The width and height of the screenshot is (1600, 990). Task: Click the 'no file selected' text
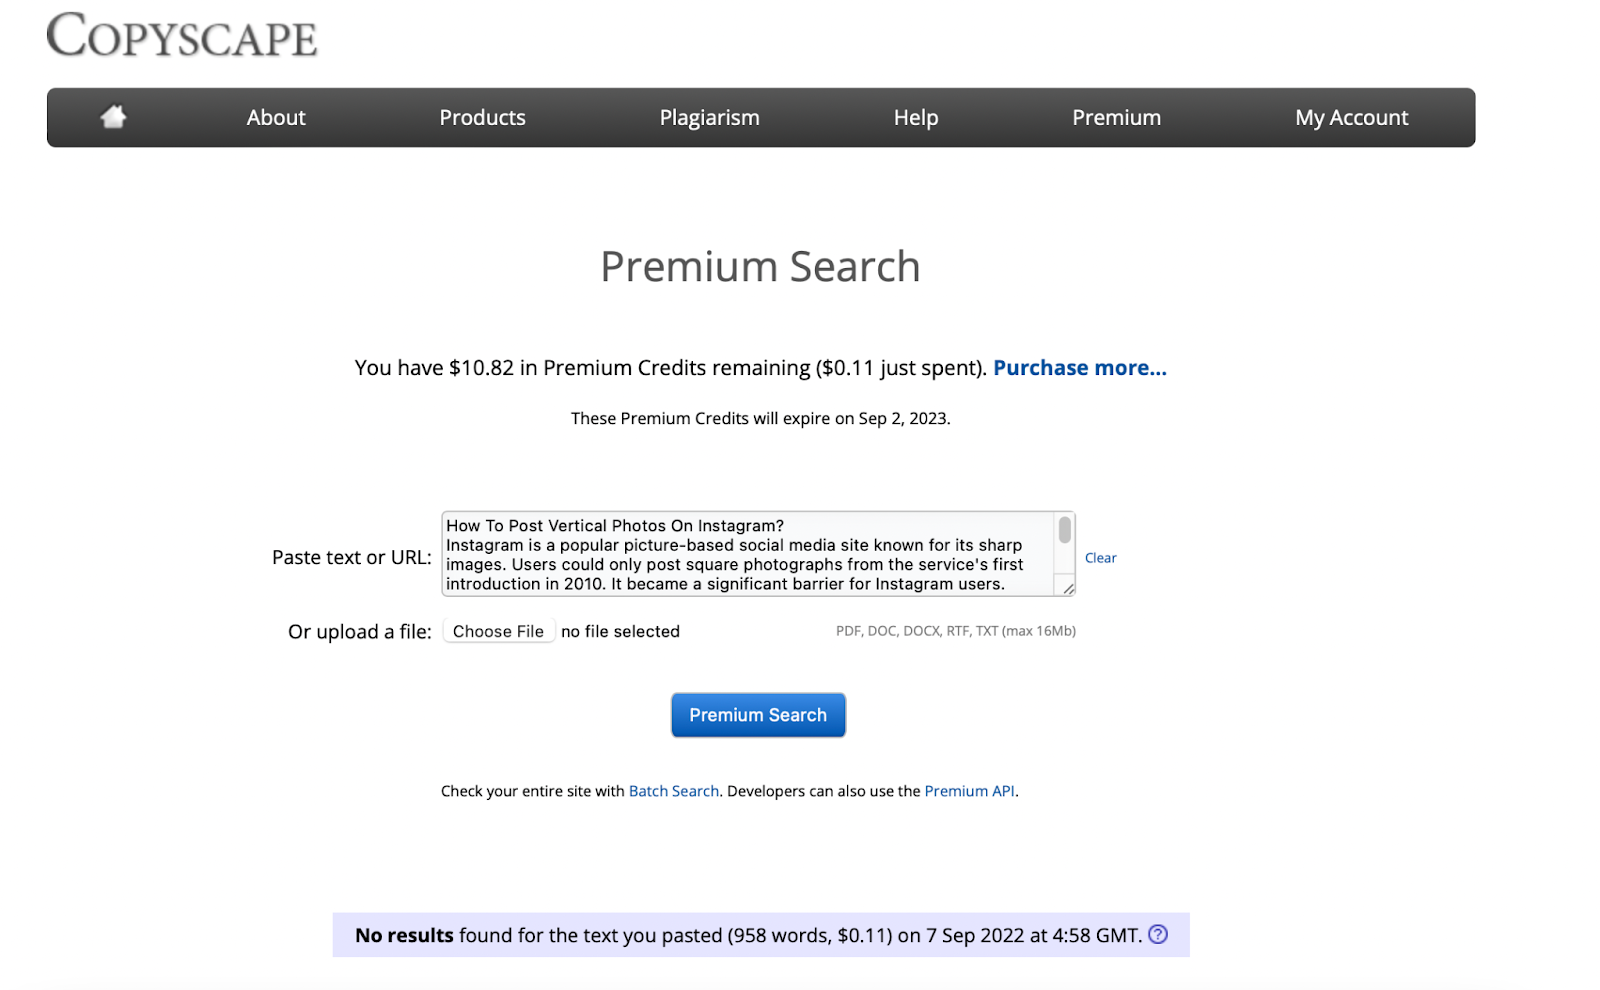pos(620,631)
